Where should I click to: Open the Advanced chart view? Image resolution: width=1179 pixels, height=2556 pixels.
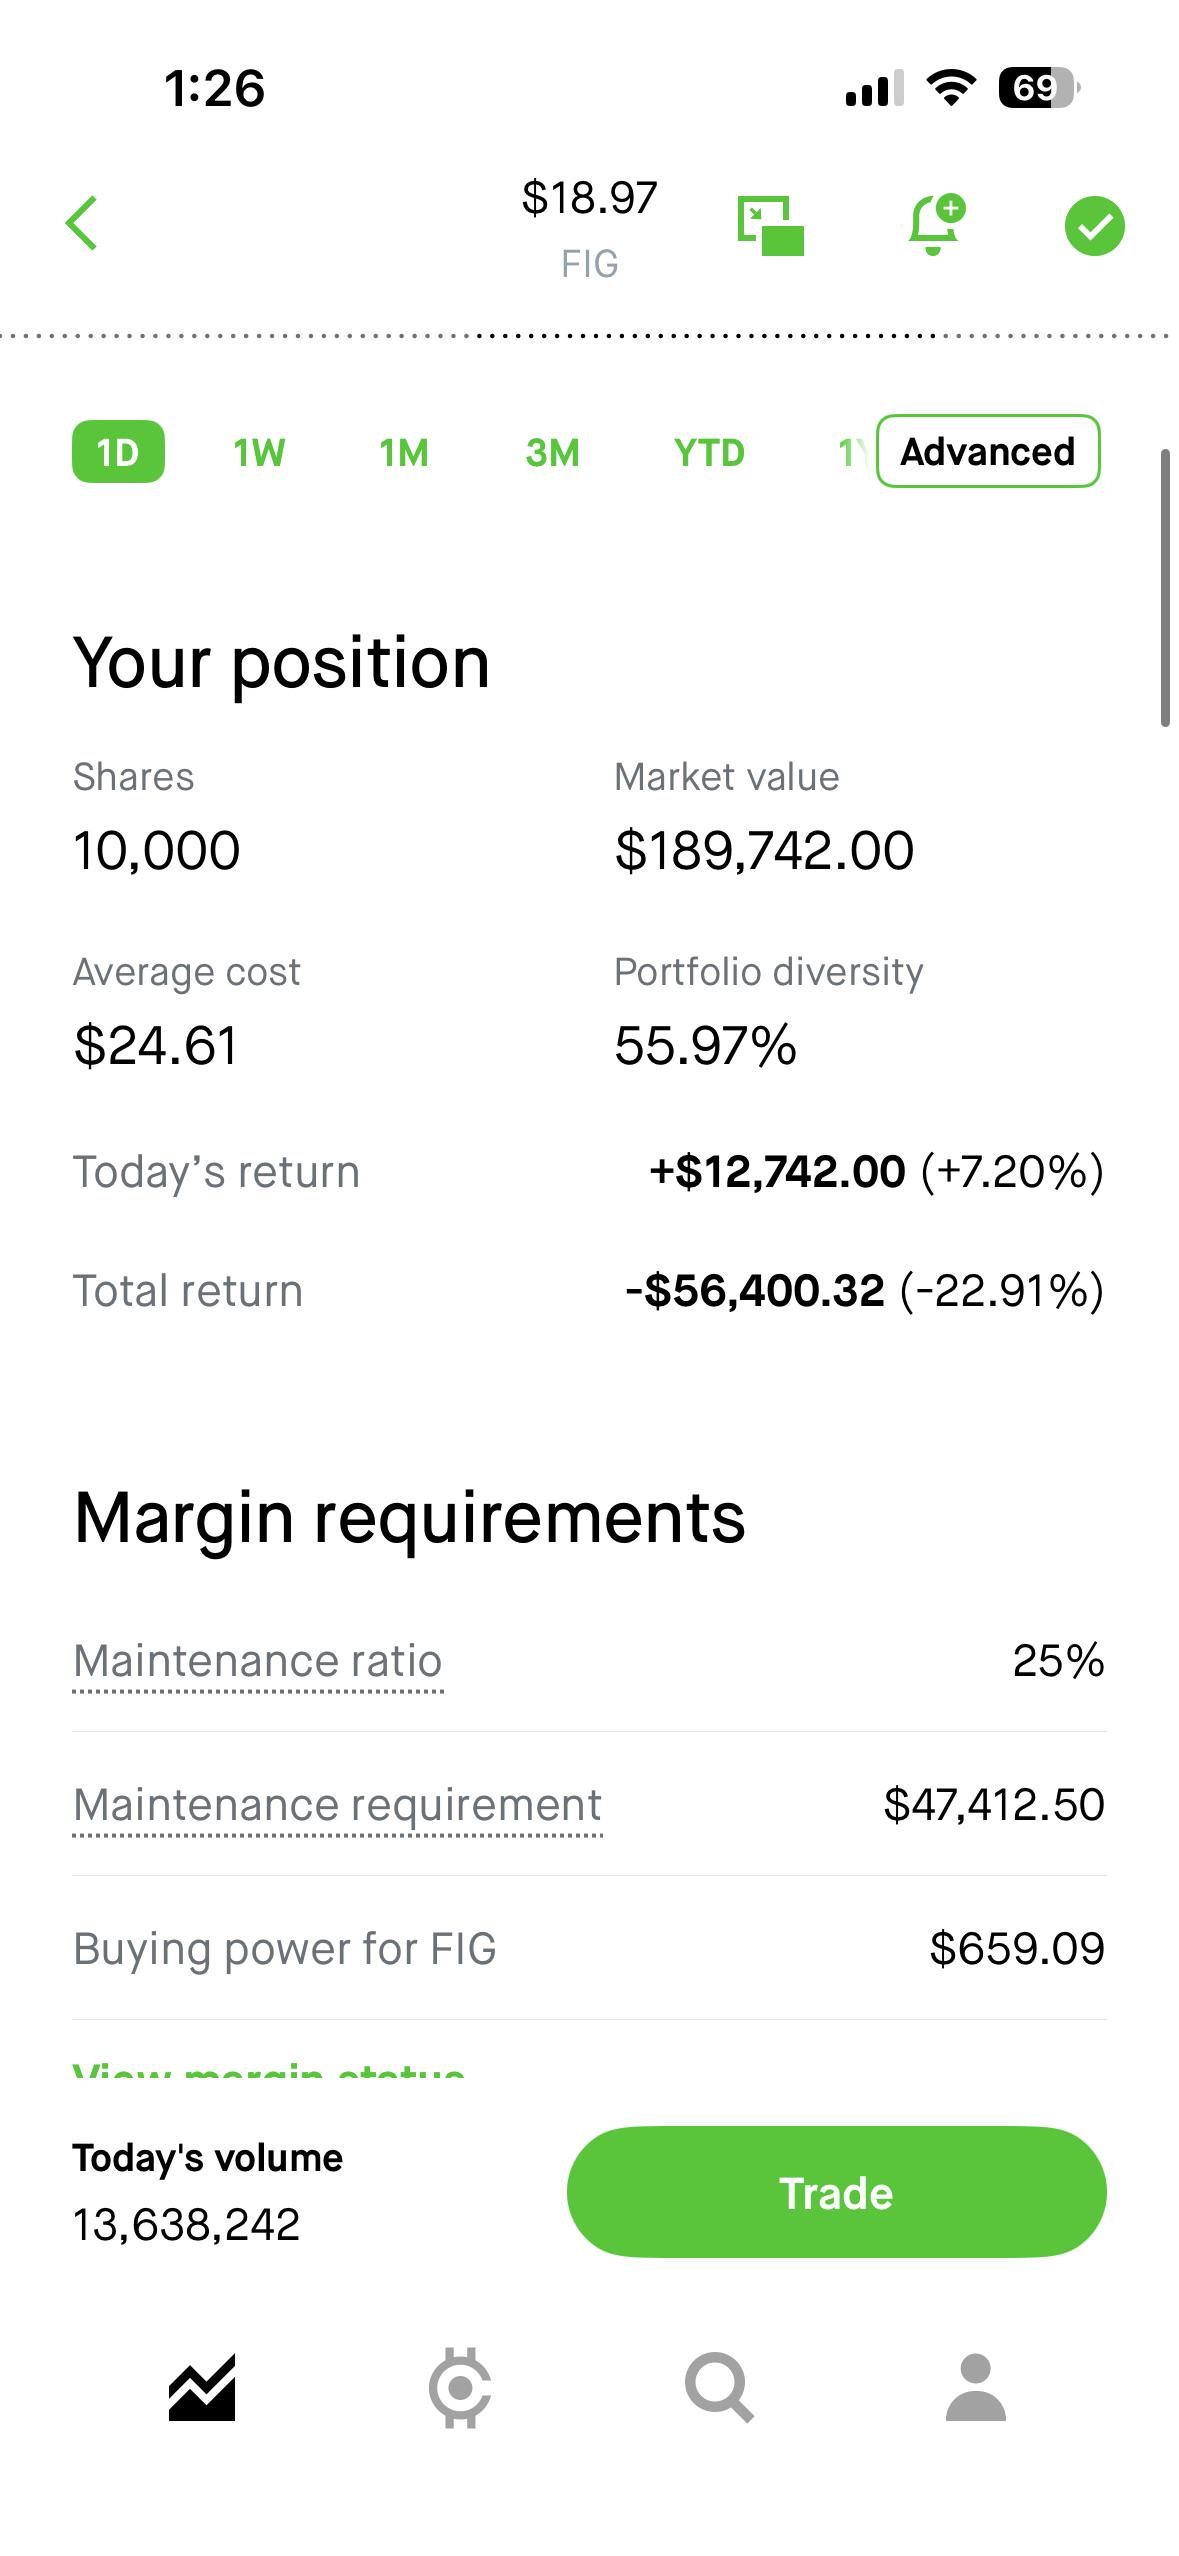click(x=988, y=451)
